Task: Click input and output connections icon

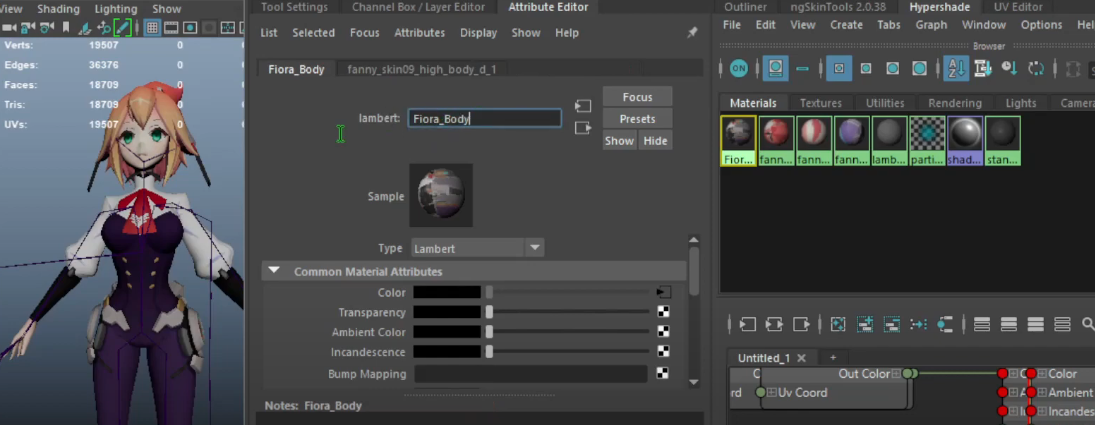Action: [774, 325]
